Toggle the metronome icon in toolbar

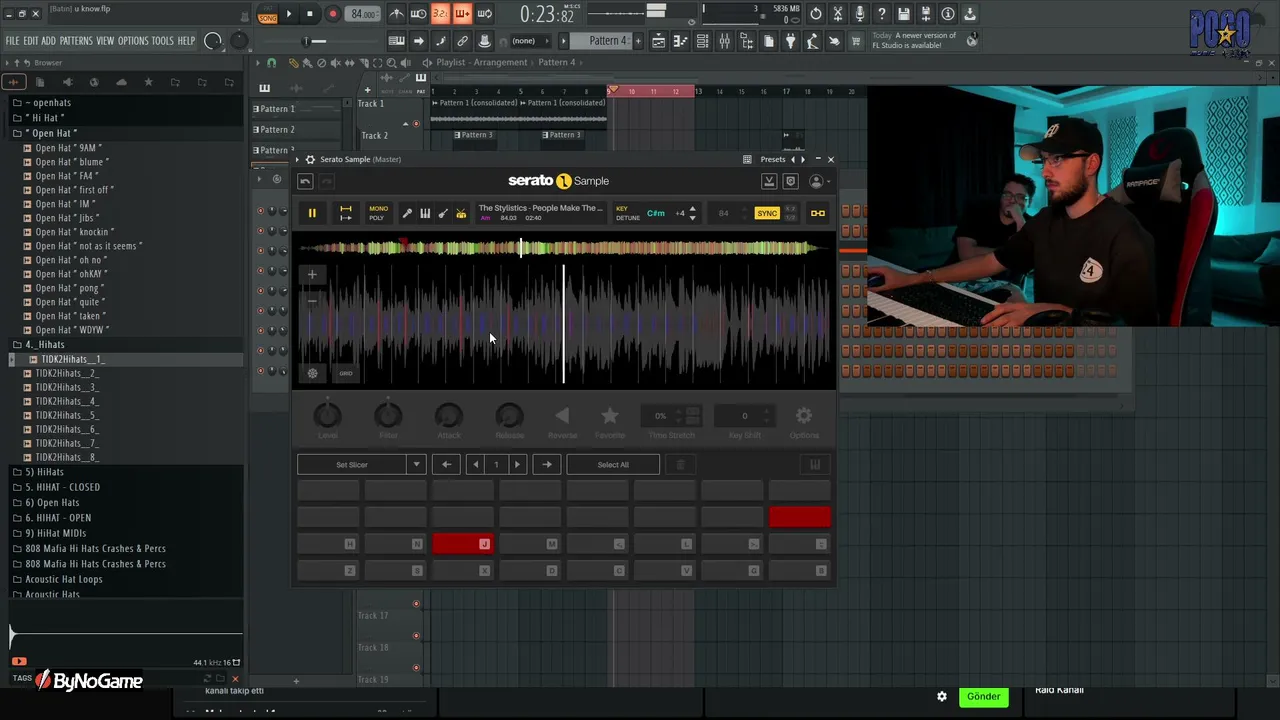[x=396, y=14]
